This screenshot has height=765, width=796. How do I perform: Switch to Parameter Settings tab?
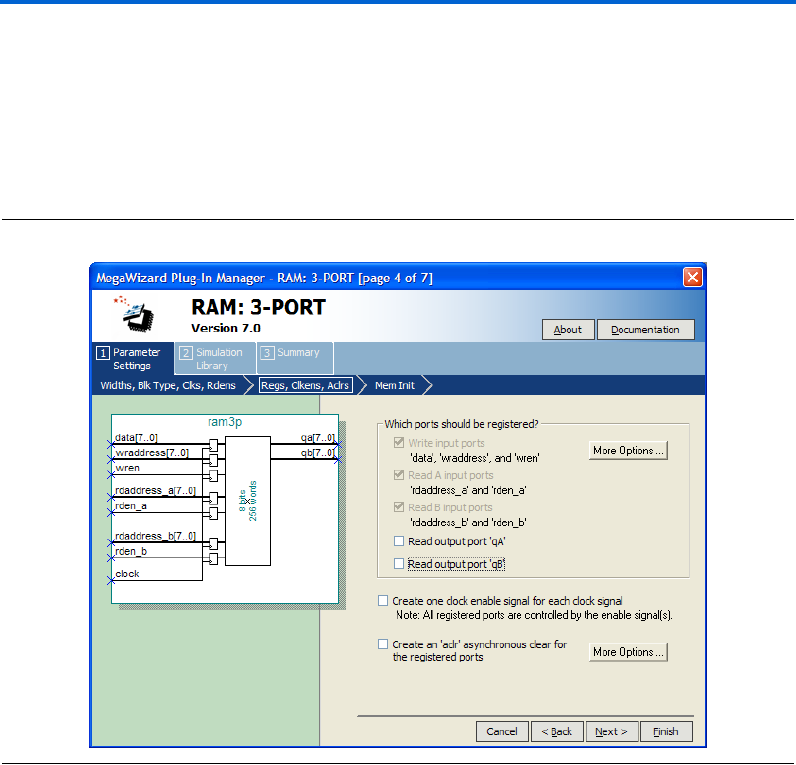coord(133,358)
